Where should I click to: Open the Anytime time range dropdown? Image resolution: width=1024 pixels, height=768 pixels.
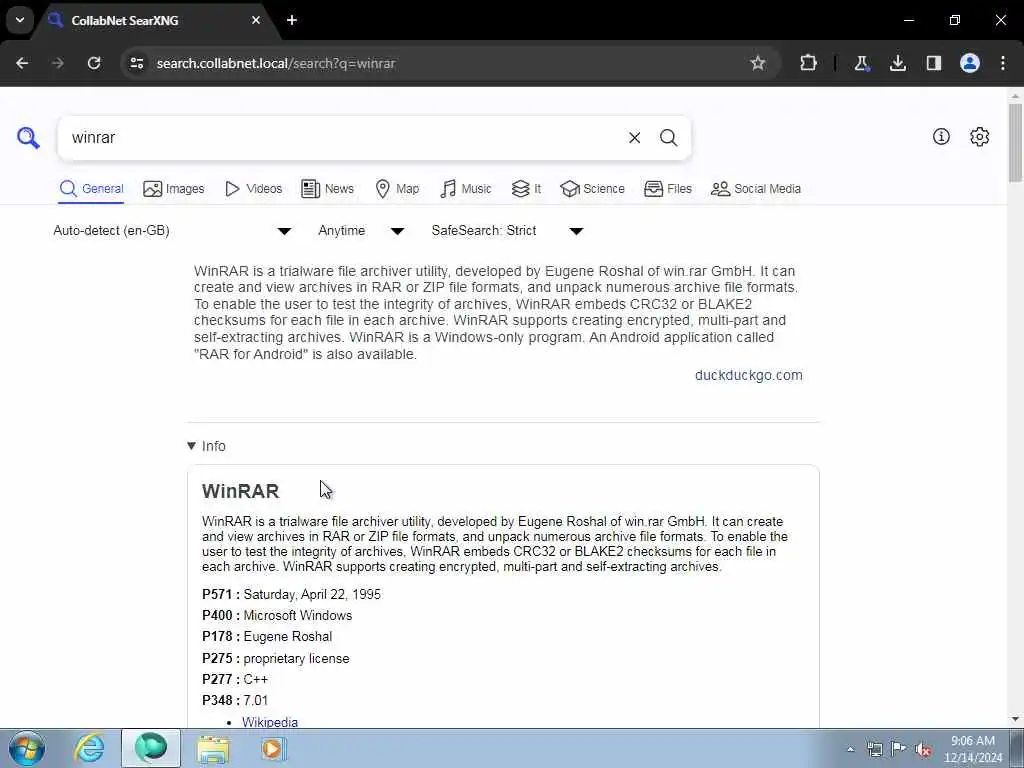click(361, 231)
